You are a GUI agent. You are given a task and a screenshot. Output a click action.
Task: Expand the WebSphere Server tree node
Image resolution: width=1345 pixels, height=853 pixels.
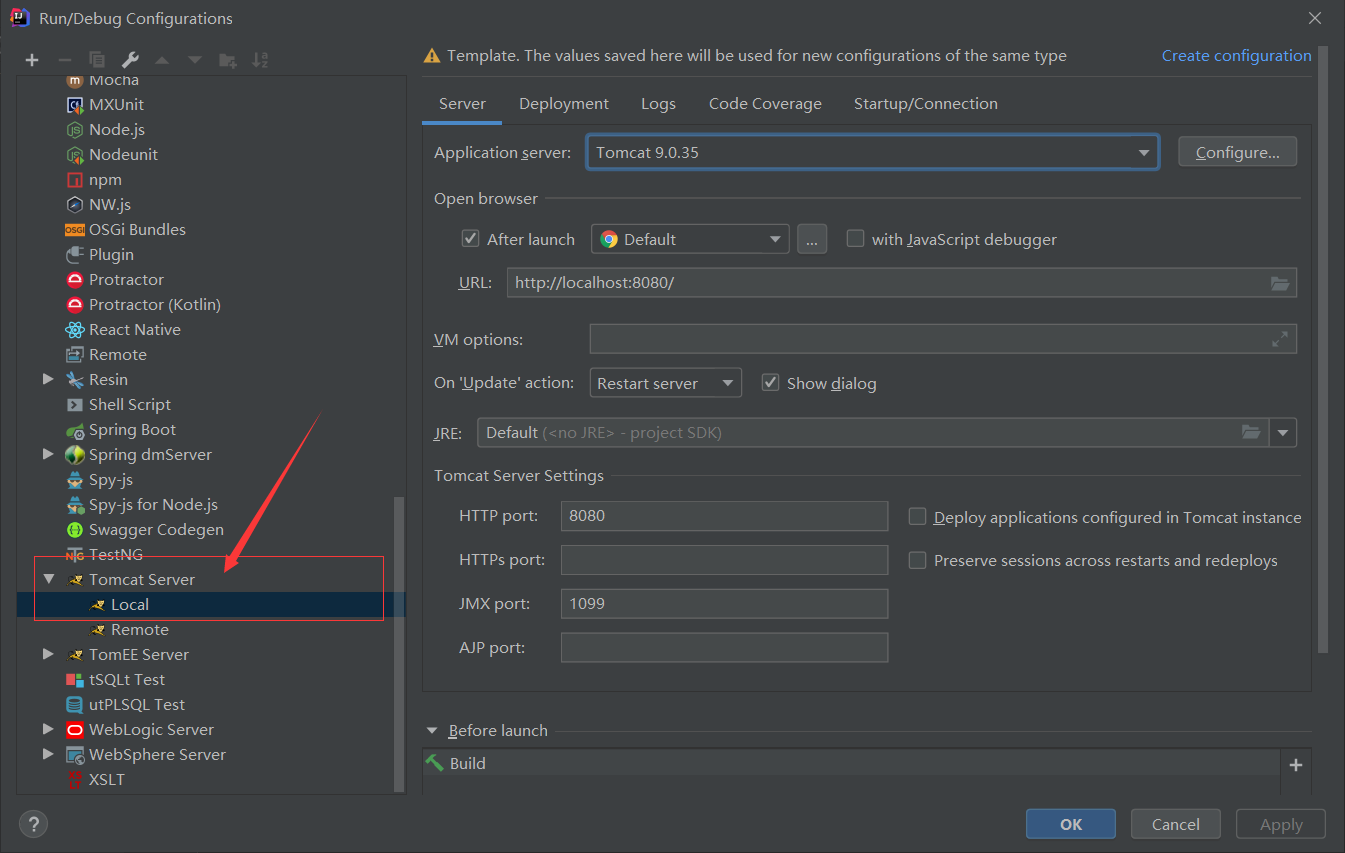[x=48, y=754]
